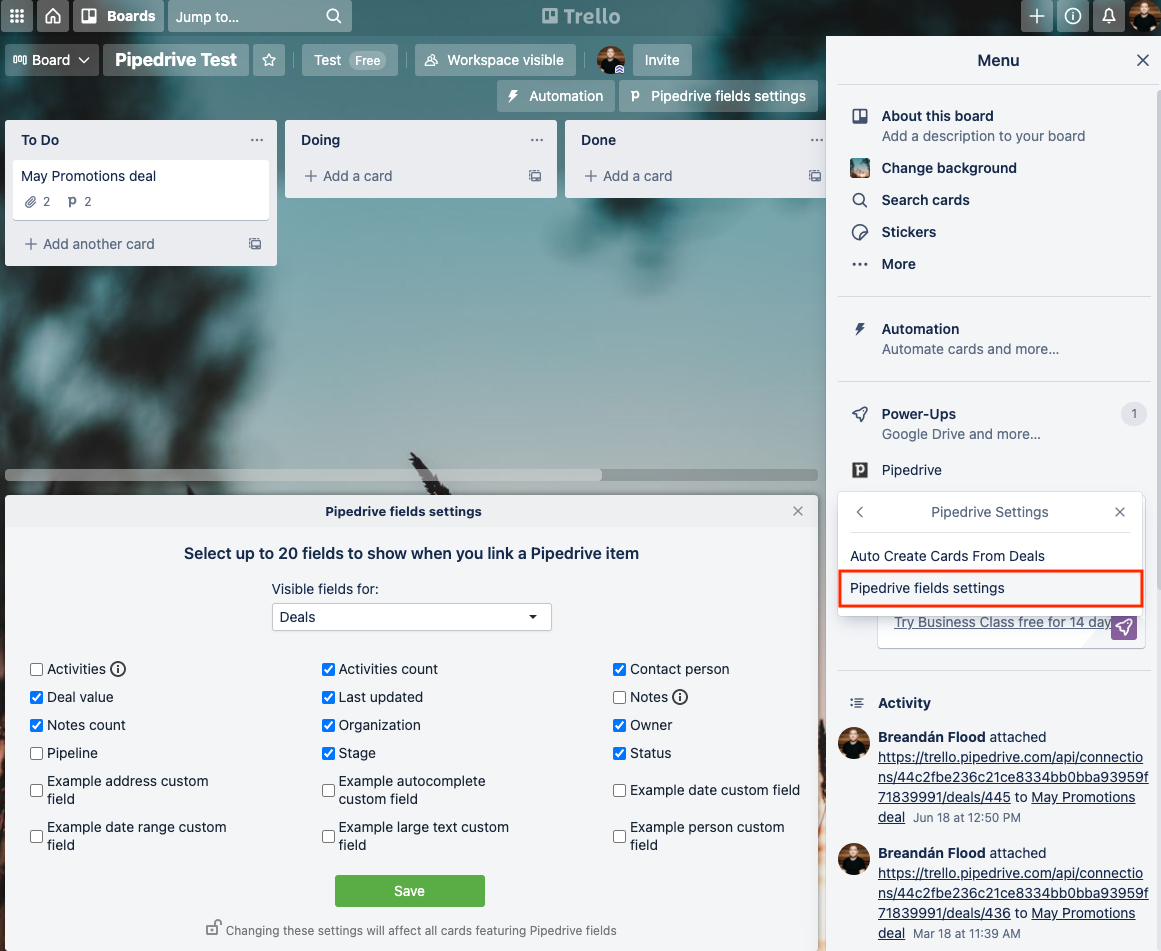Select Change background in menu
Screen dimensions: 1161x951
[948, 168]
